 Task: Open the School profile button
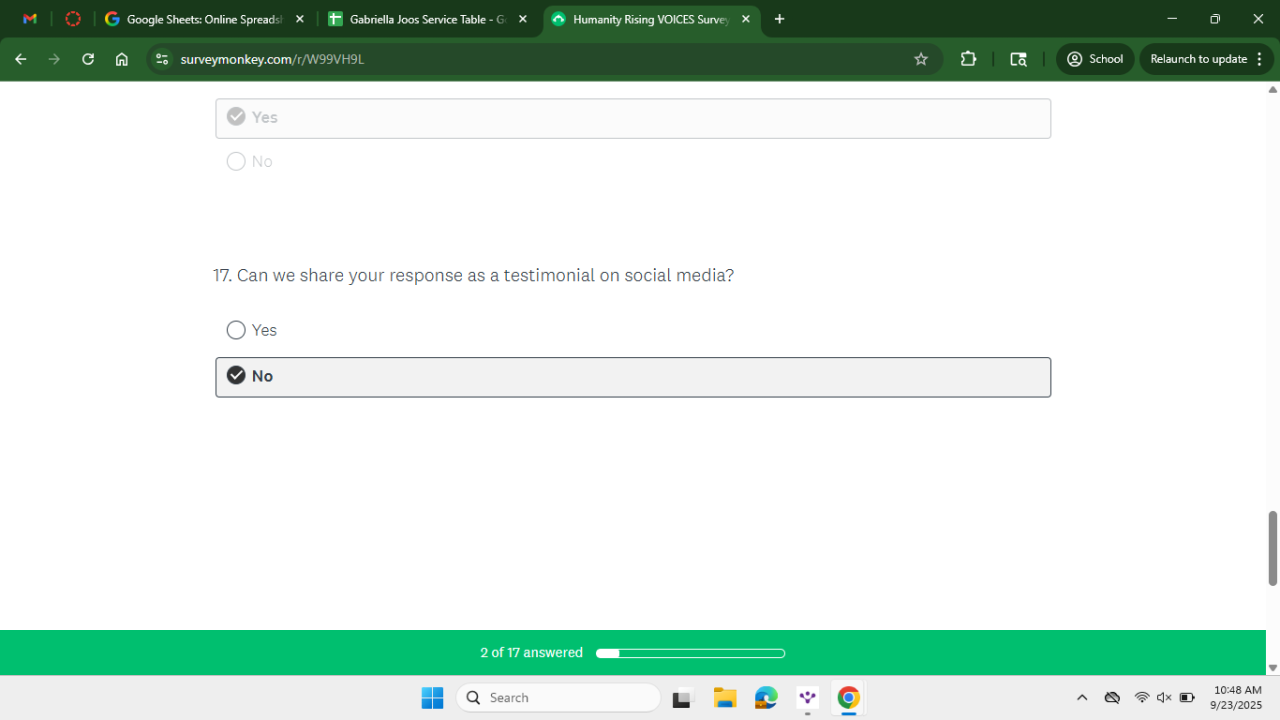click(1095, 59)
